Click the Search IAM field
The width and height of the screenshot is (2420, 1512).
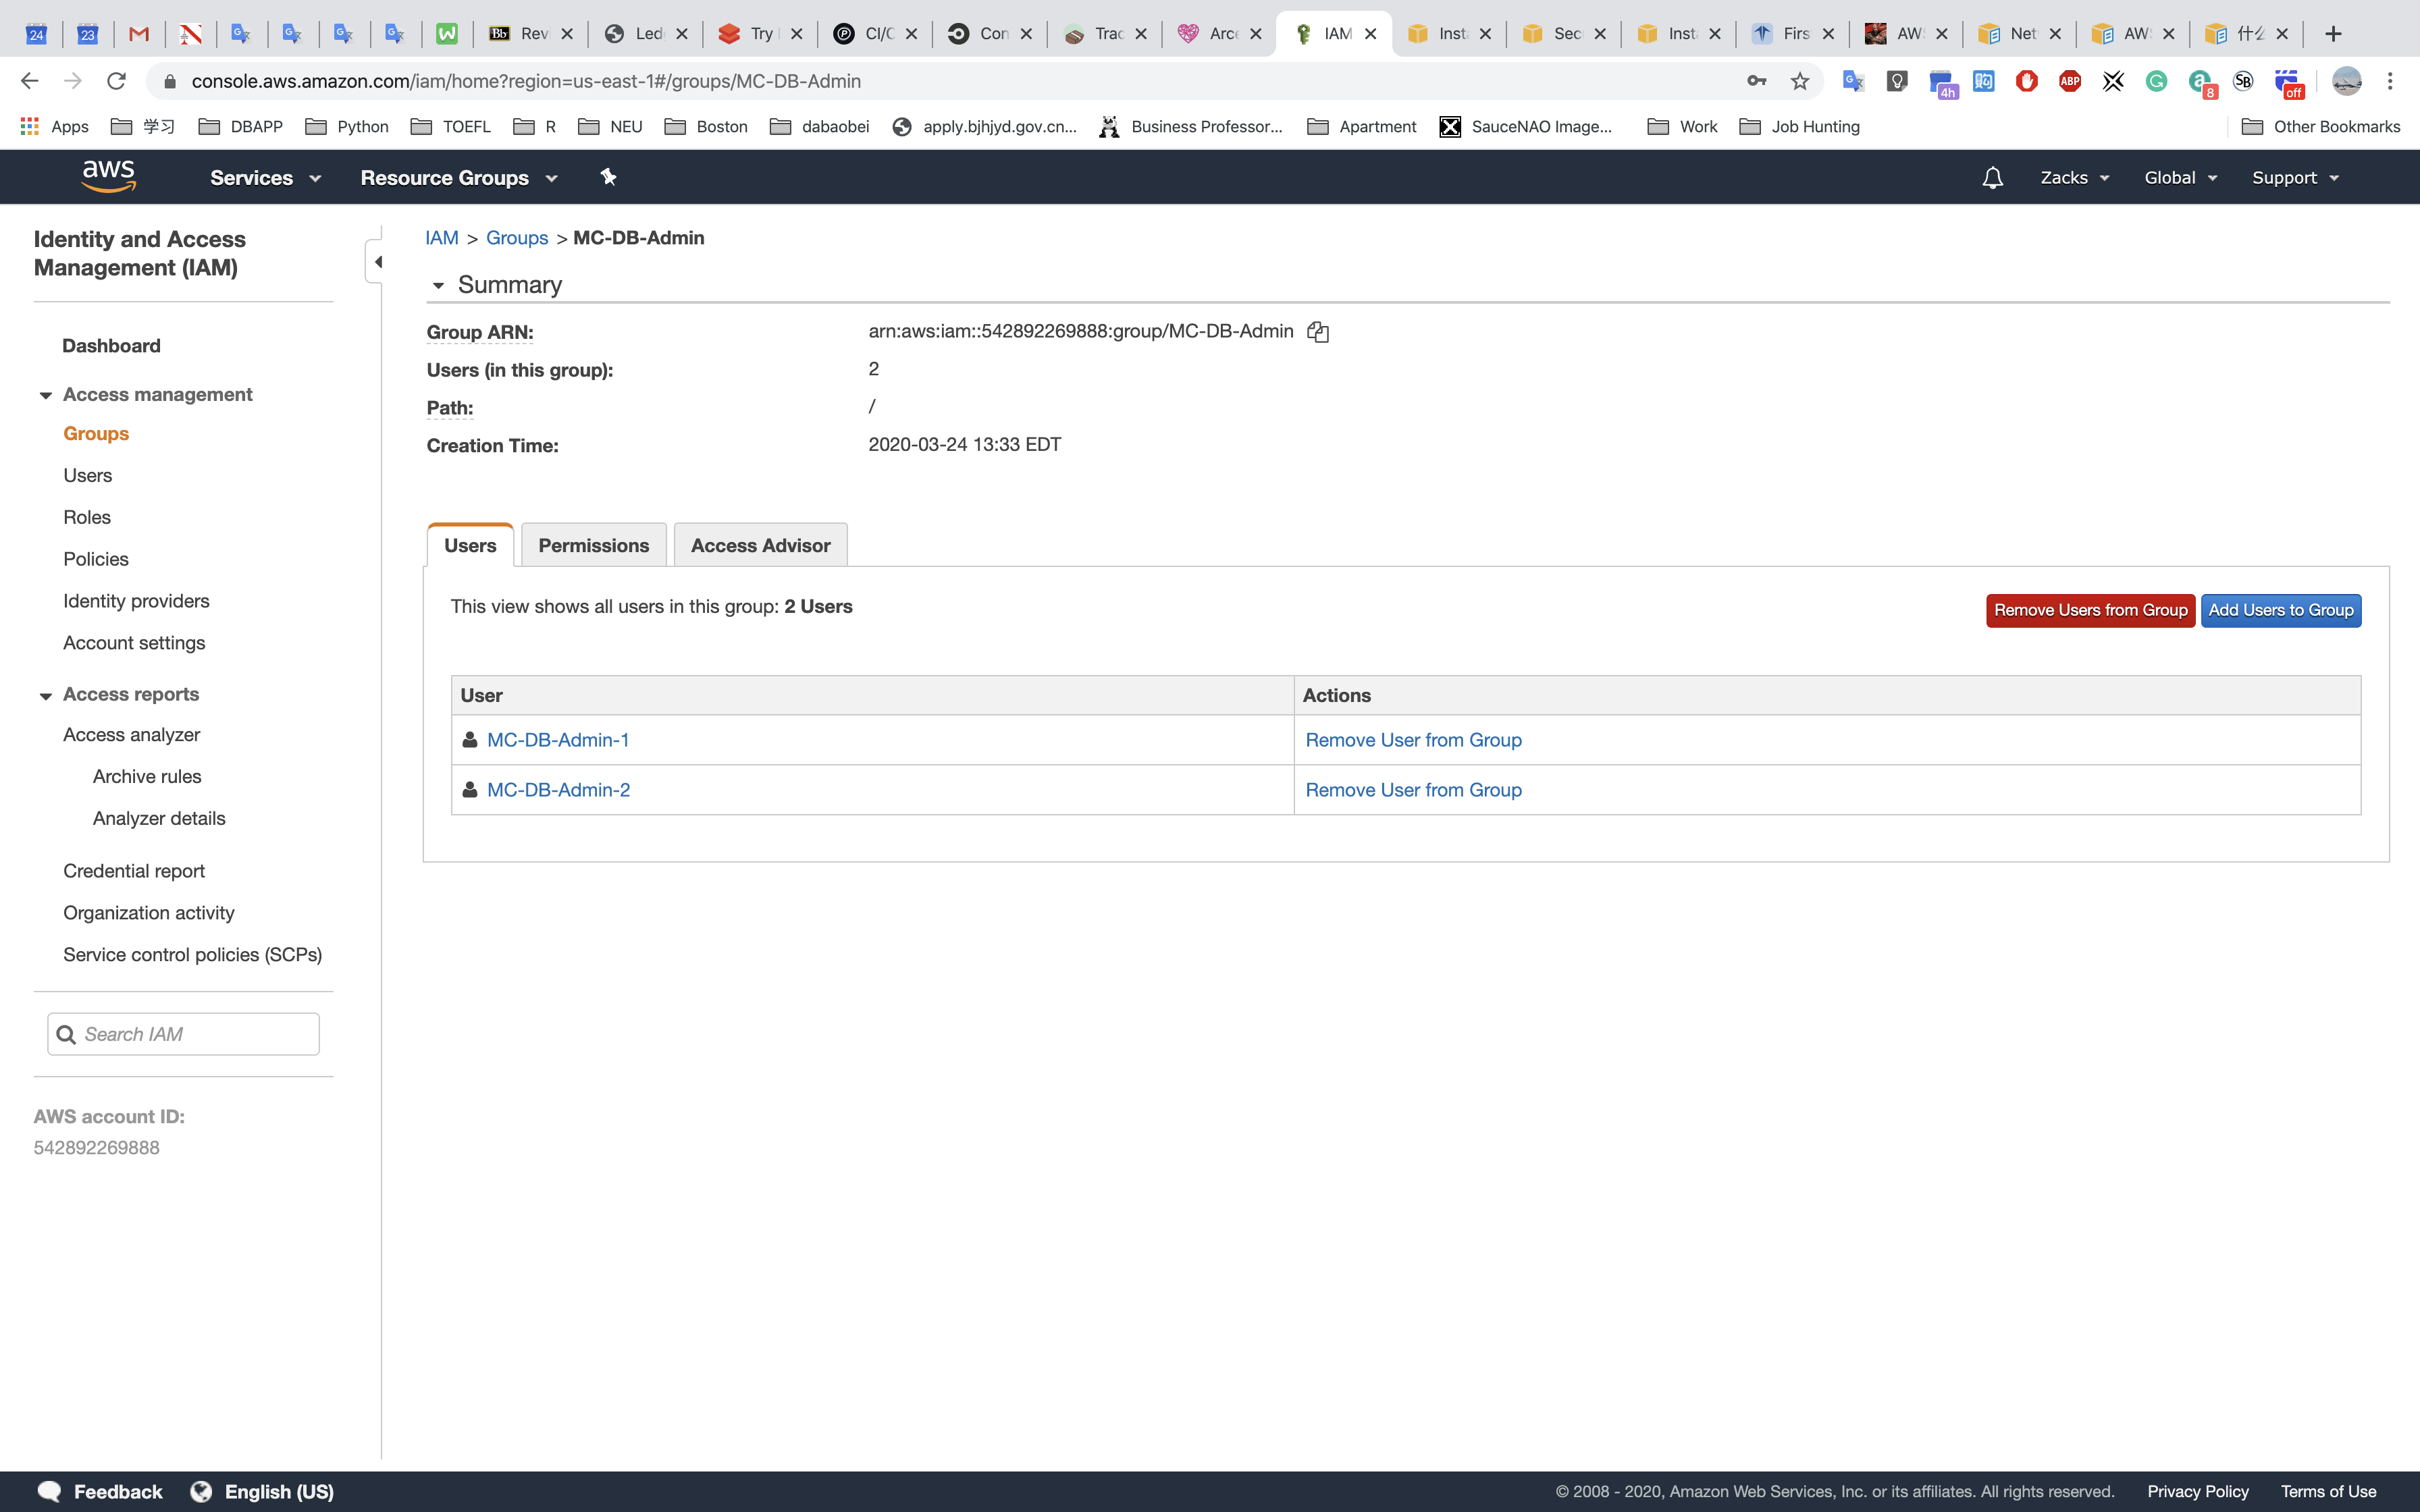[195, 1034]
